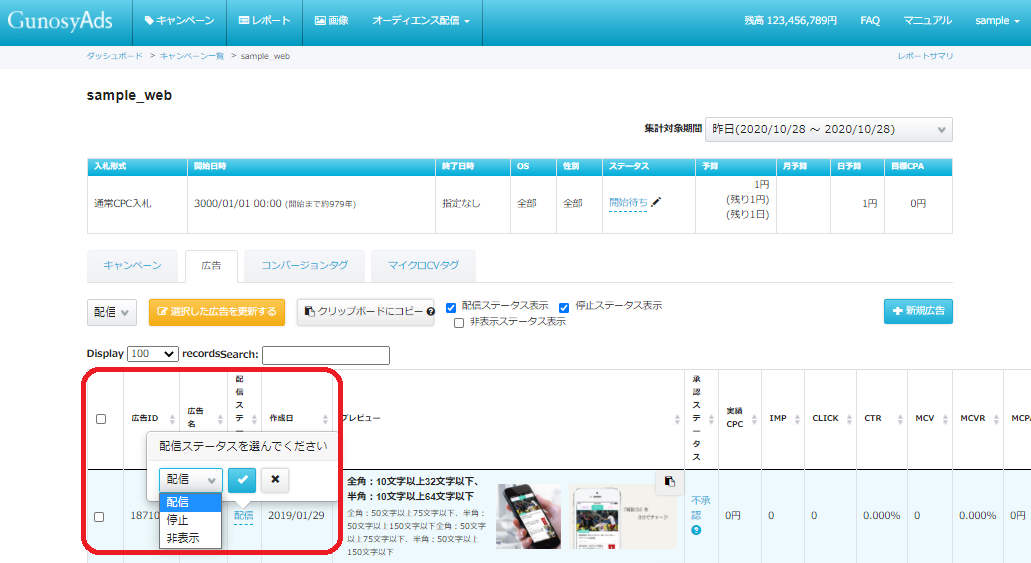The height and width of the screenshot is (563, 1031).
Task: Click the 通常CPC入札 cell
Action: pyautogui.click(x=137, y=204)
